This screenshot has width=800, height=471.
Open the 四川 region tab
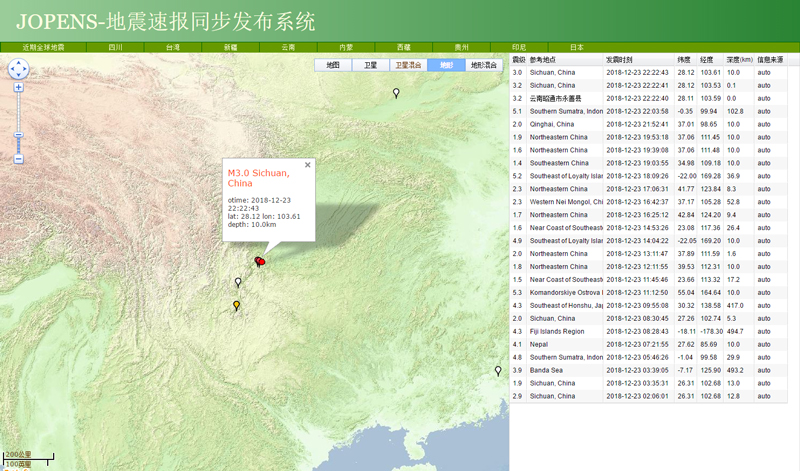point(116,47)
